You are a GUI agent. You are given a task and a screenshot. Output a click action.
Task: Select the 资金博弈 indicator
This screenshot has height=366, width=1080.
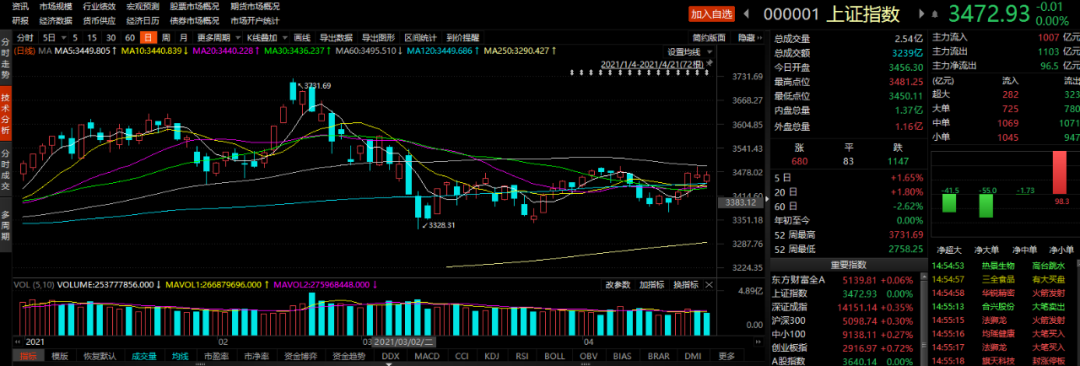pos(302,356)
